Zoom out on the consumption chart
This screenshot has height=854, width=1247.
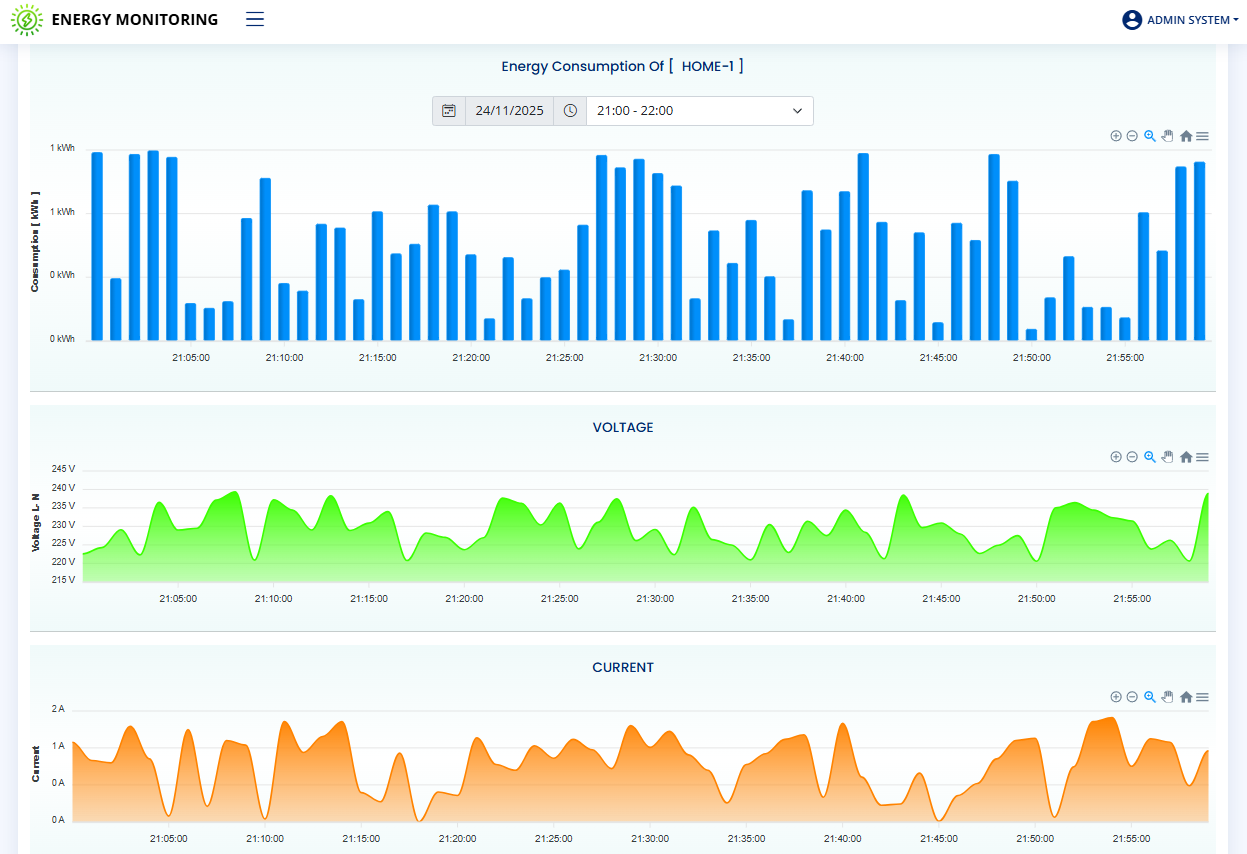pyautogui.click(x=1132, y=136)
